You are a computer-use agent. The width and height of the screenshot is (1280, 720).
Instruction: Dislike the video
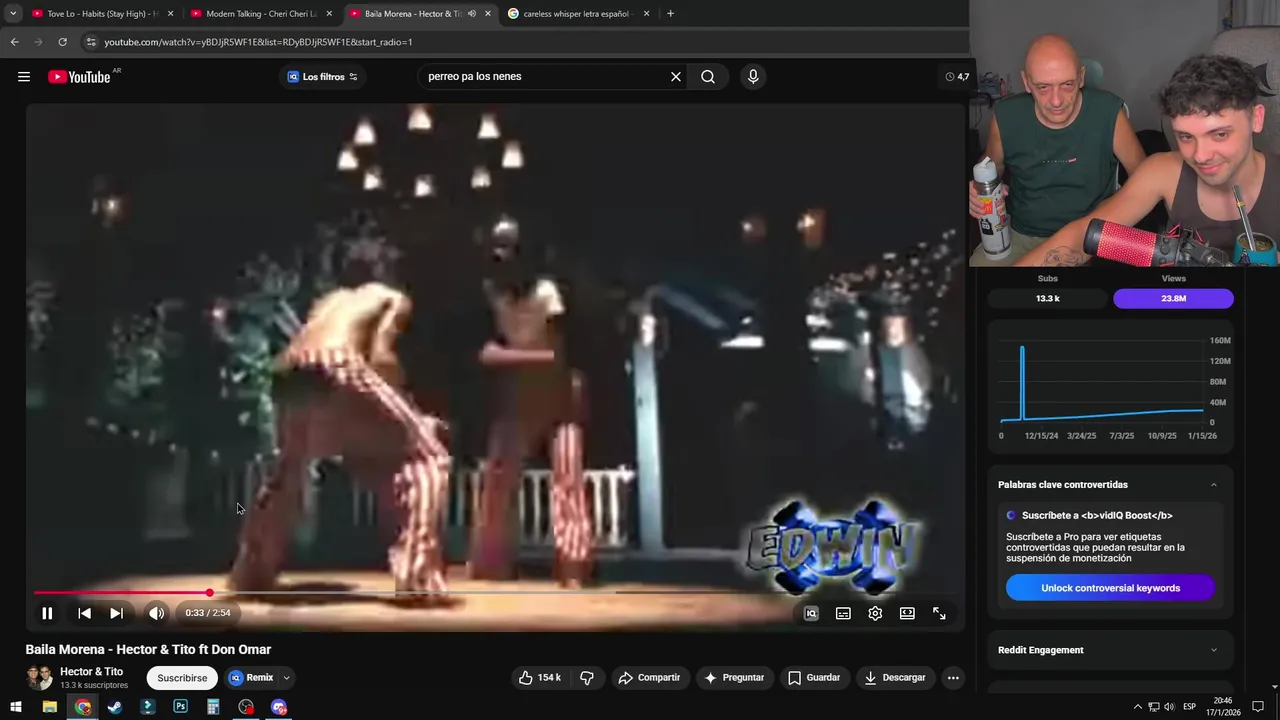click(x=587, y=678)
